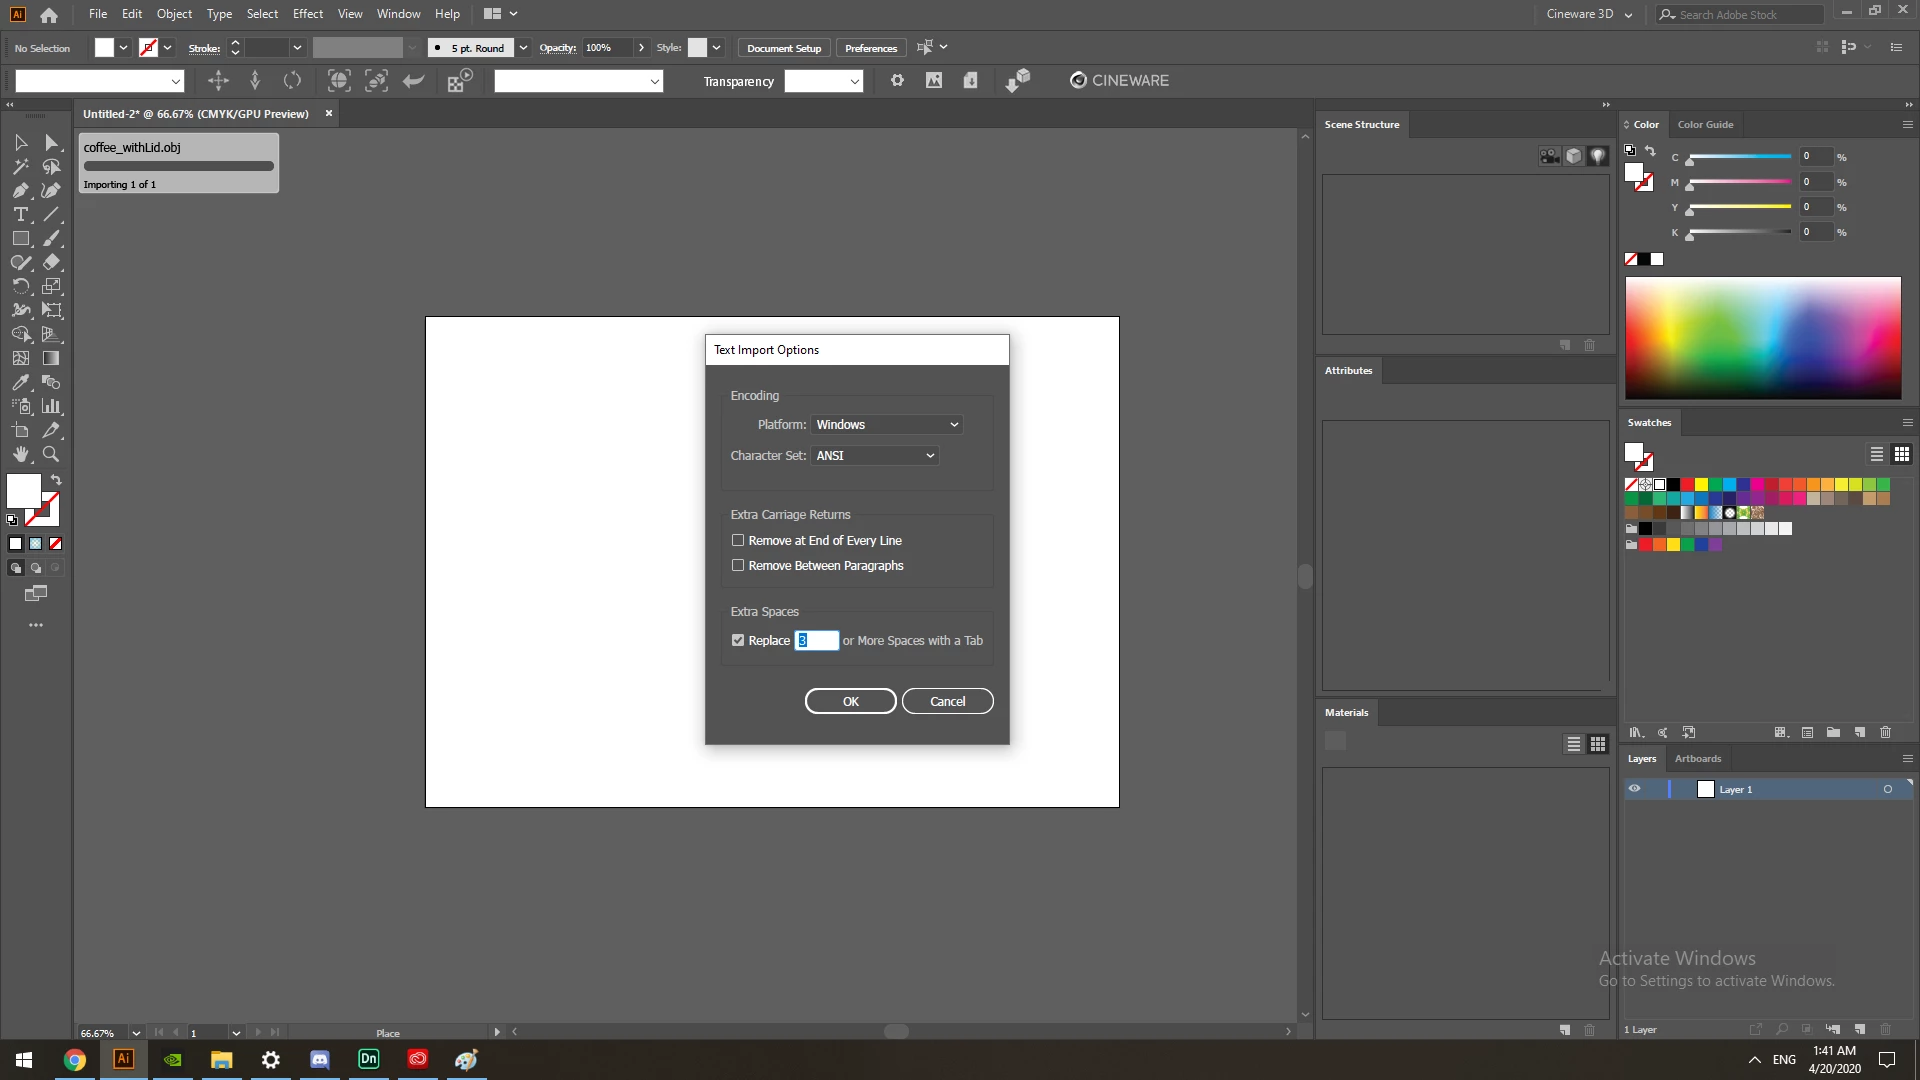Expand the Character Set dropdown
The width and height of the screenshot is (1920, 1080).
point(874,456)
